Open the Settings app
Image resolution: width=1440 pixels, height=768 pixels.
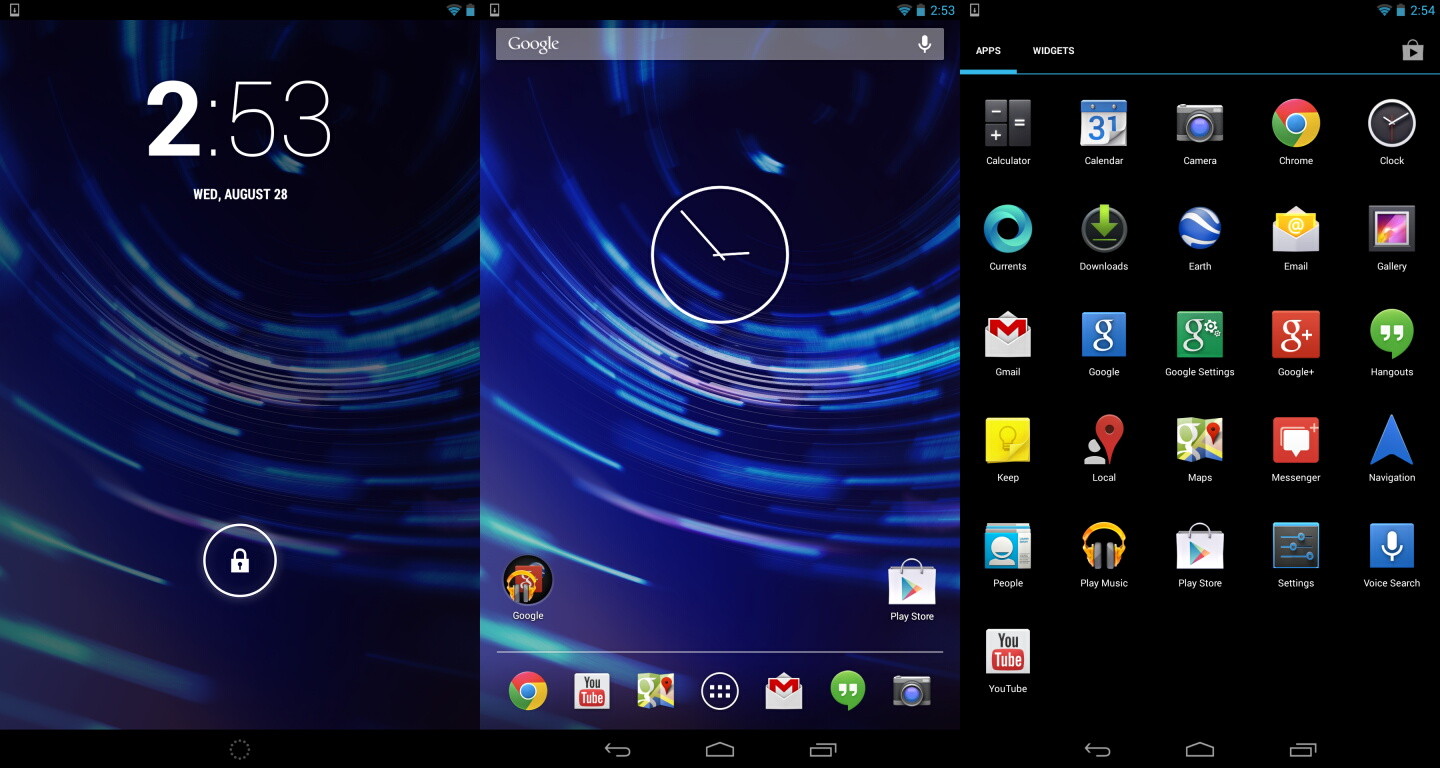tap(1296, 546)
